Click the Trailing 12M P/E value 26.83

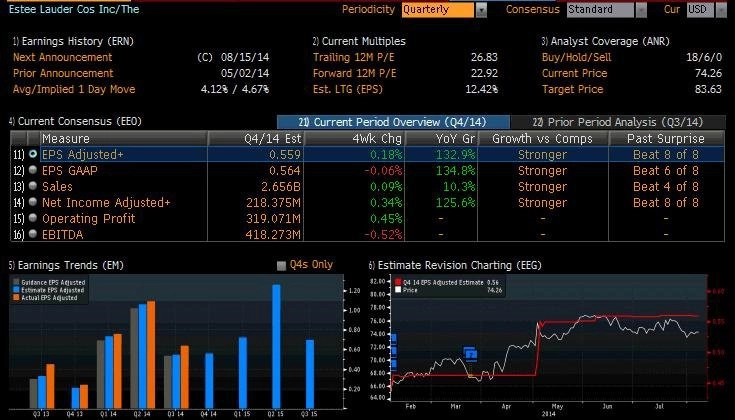[484, 57]
